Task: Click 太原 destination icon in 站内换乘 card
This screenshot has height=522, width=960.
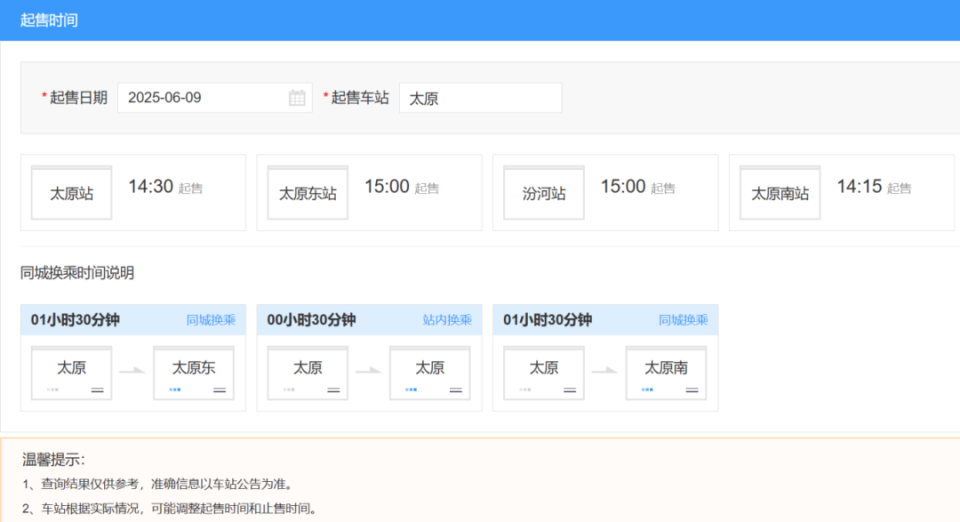Action: pos(430,373)
